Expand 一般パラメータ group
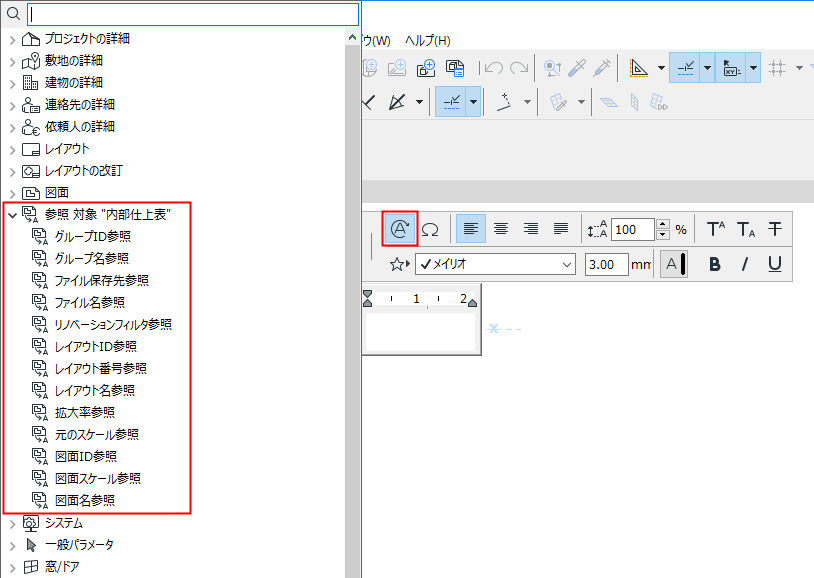 coord(13,546)
